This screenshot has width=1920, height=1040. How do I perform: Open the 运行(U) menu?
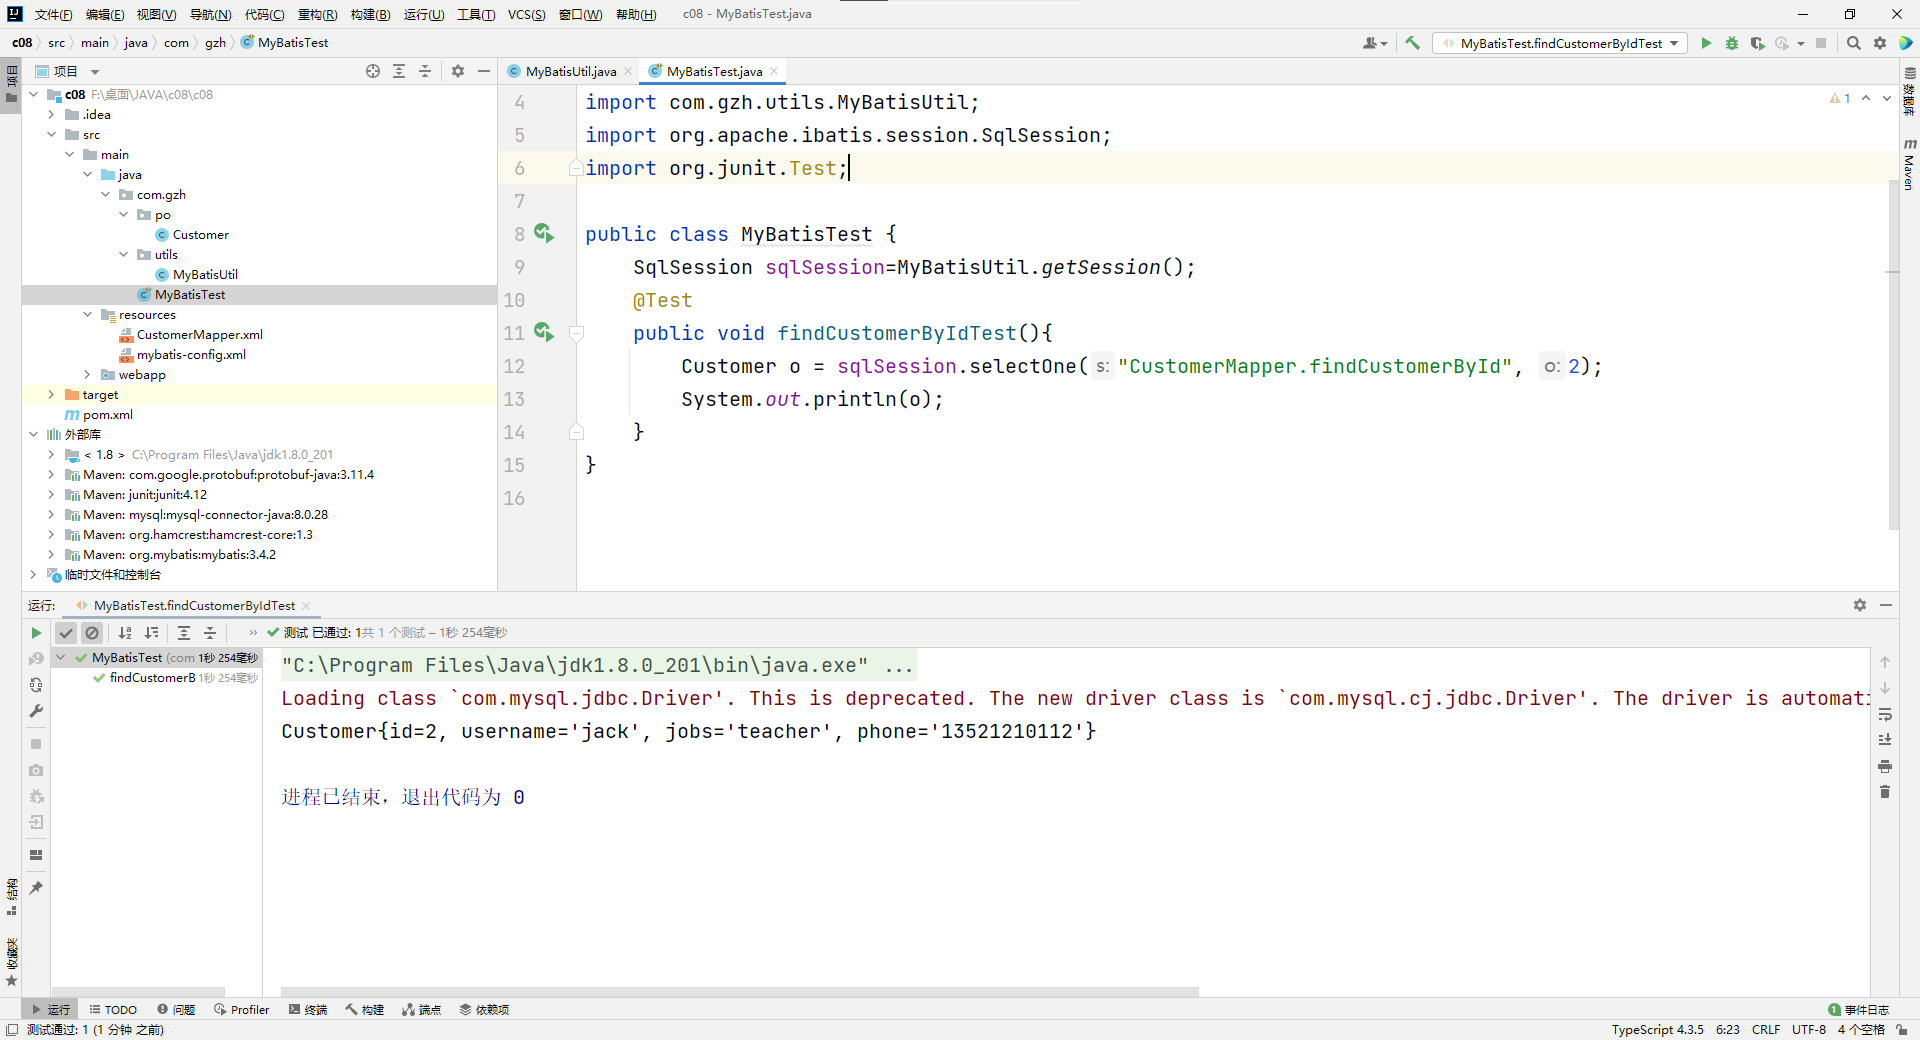pos(424,14)
